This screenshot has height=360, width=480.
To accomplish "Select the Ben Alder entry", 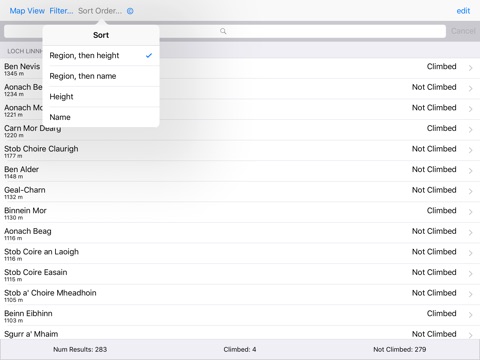I will pos(240,172).
